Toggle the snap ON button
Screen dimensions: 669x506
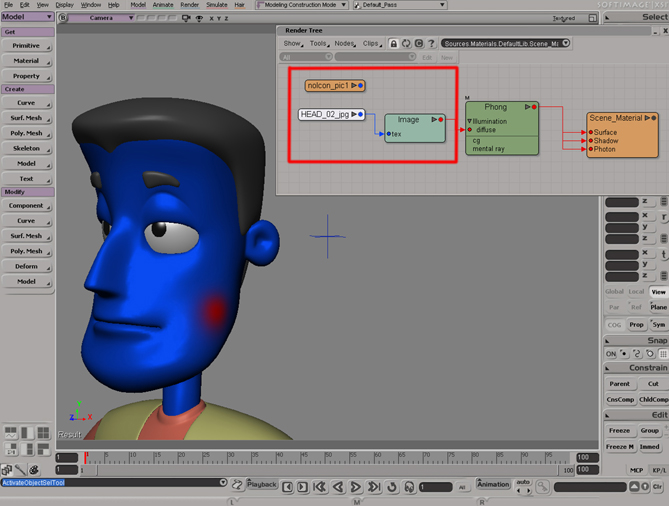(x=611, y=354)
